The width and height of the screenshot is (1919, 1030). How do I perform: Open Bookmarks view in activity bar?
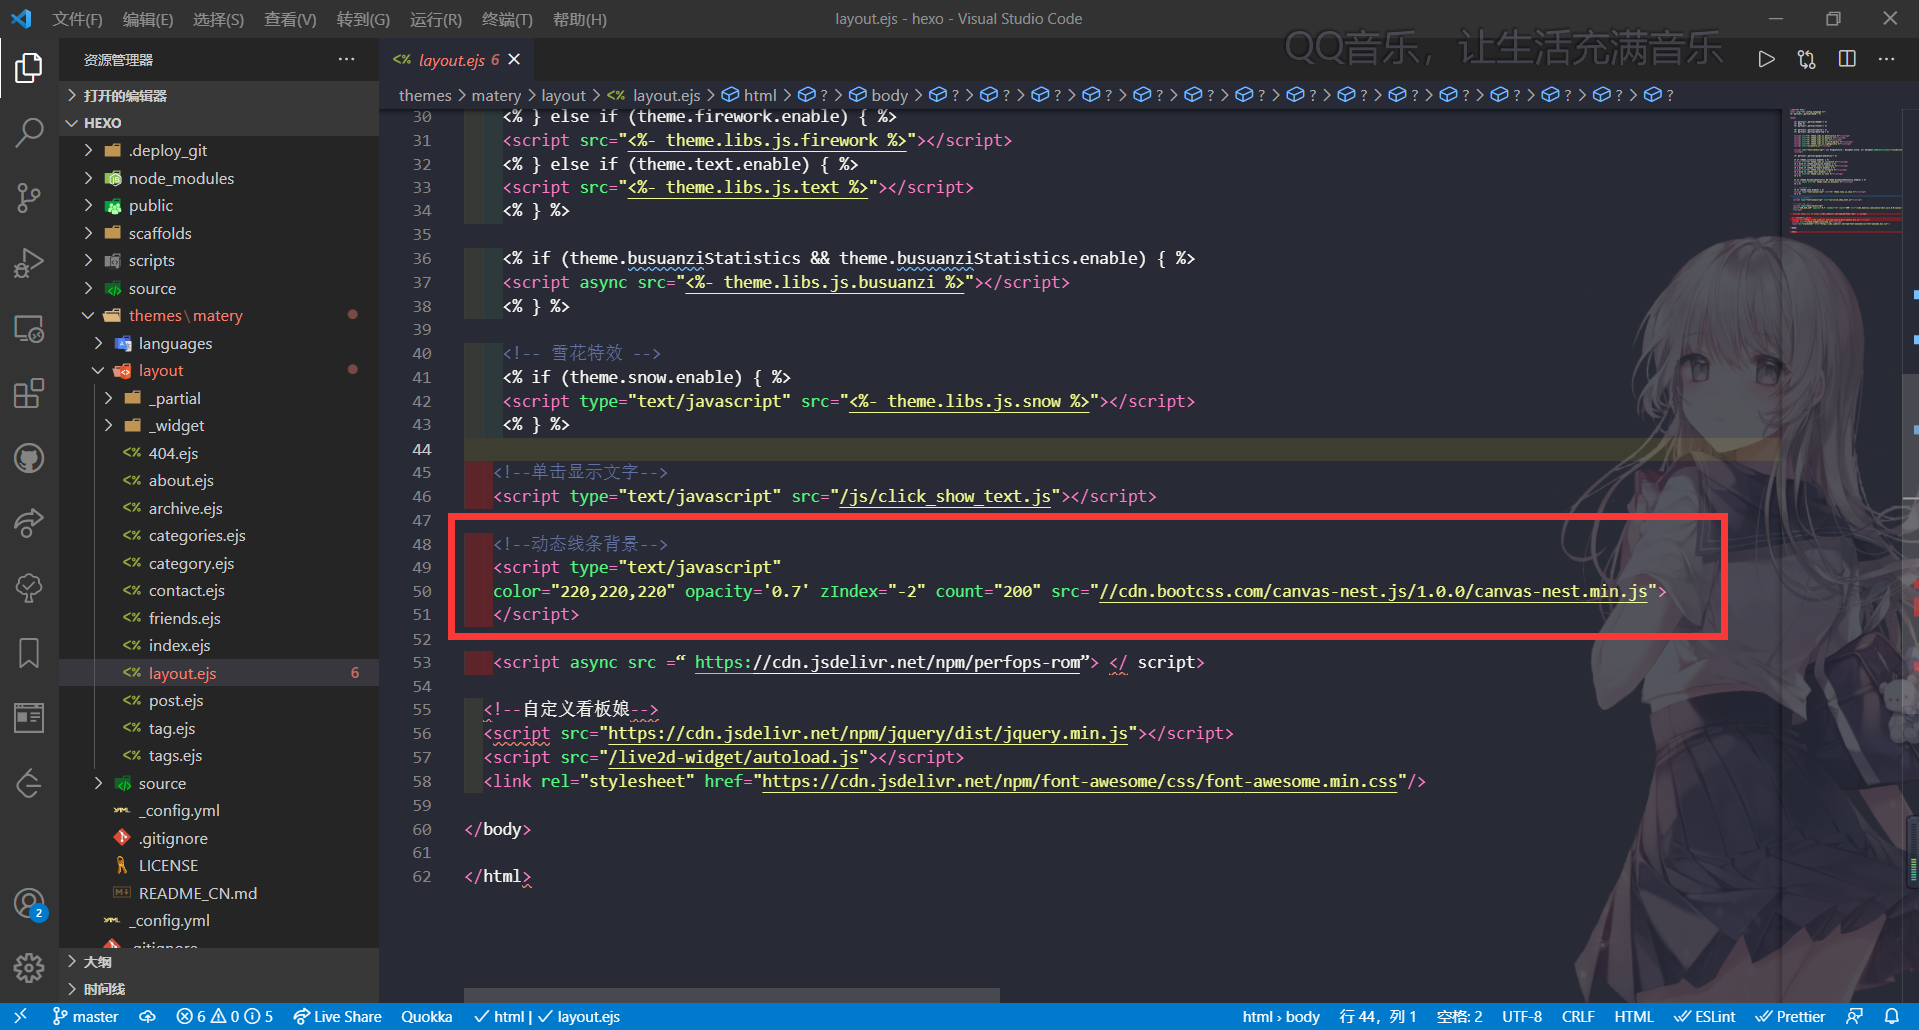coord(29,653)
